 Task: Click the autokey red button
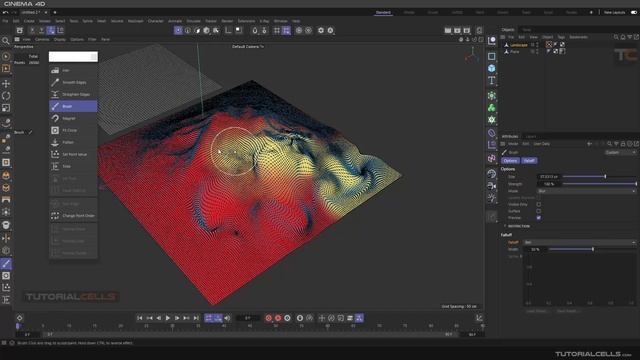[x=278, y=318]
